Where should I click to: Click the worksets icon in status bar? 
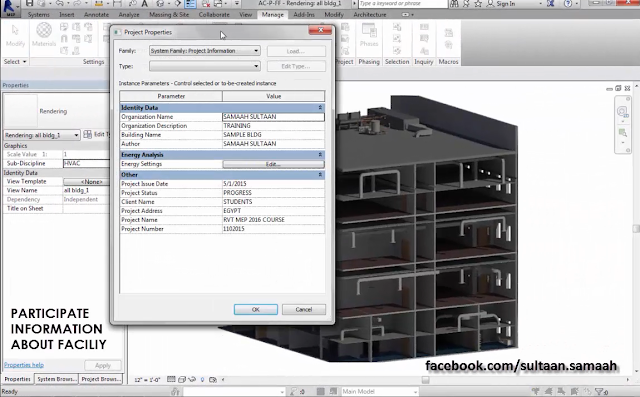click(x=176, y=391)
